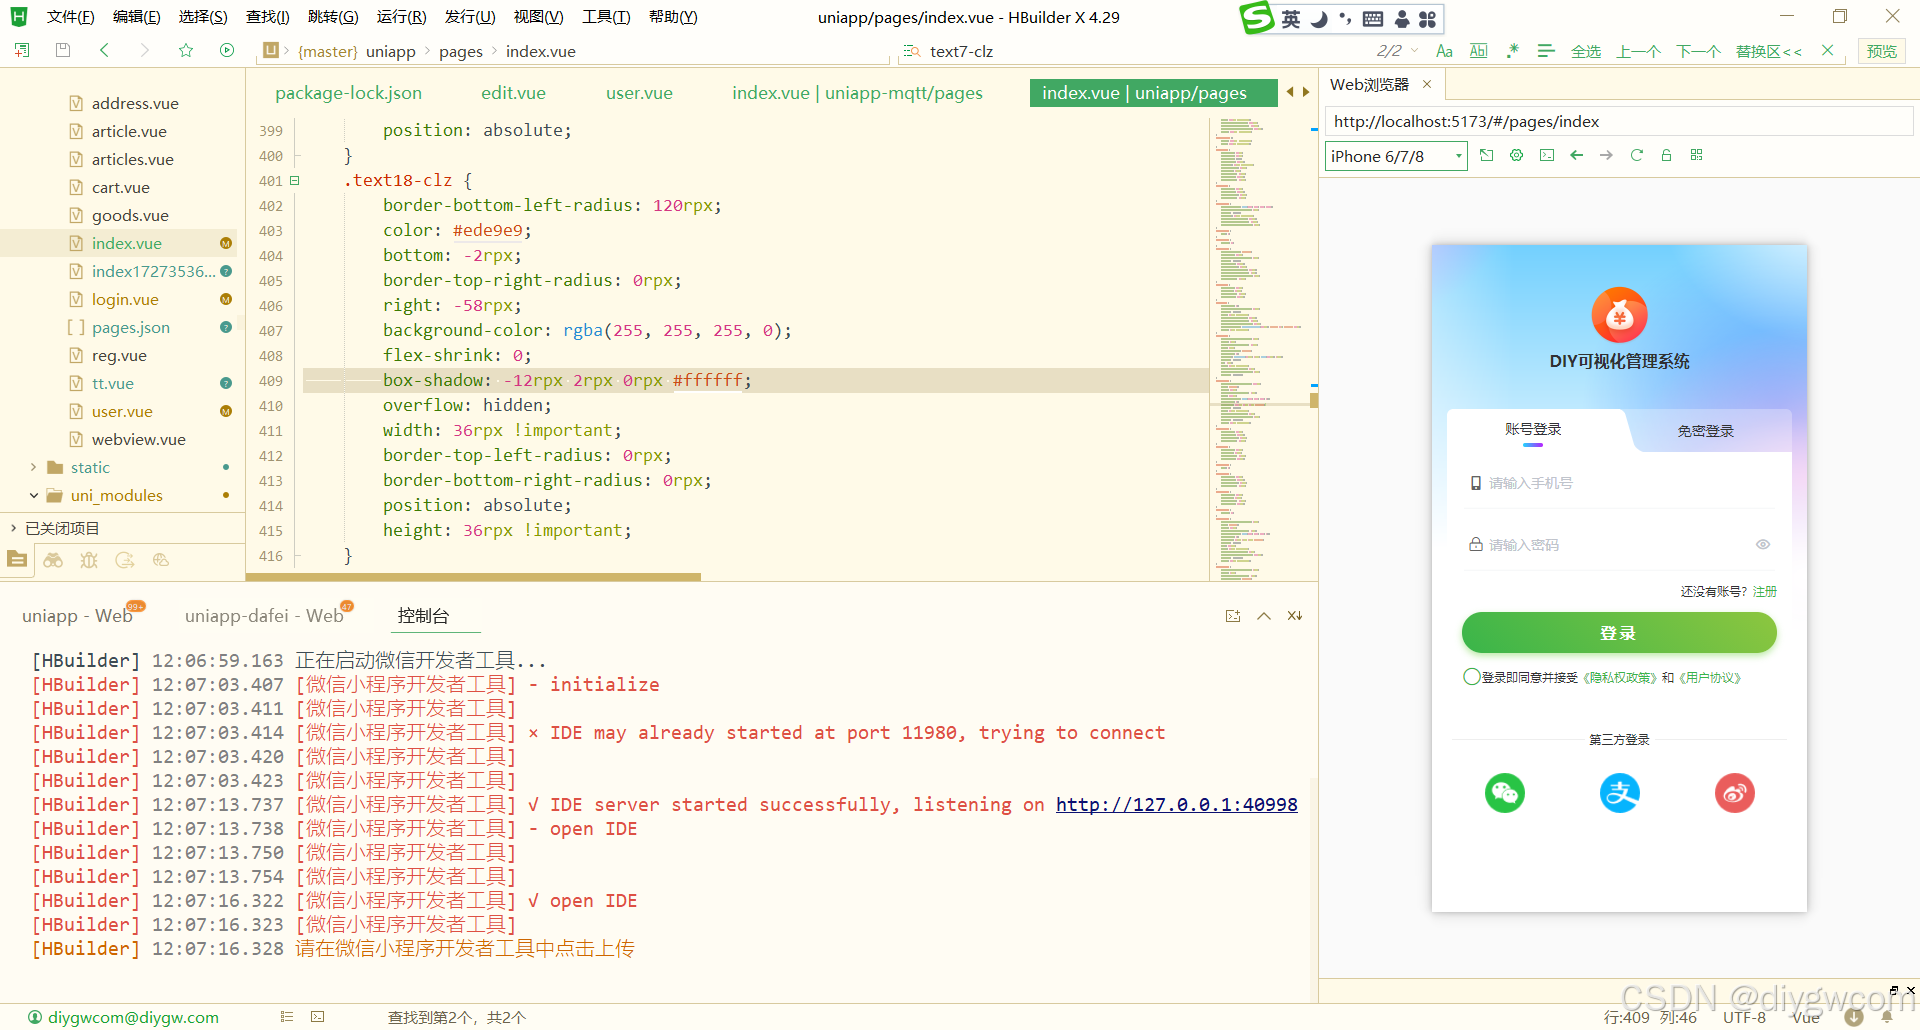The image size is (1920, 1030).
Task: Click the Alipay third-party login icon
Action: click(x=1620, y=793)
